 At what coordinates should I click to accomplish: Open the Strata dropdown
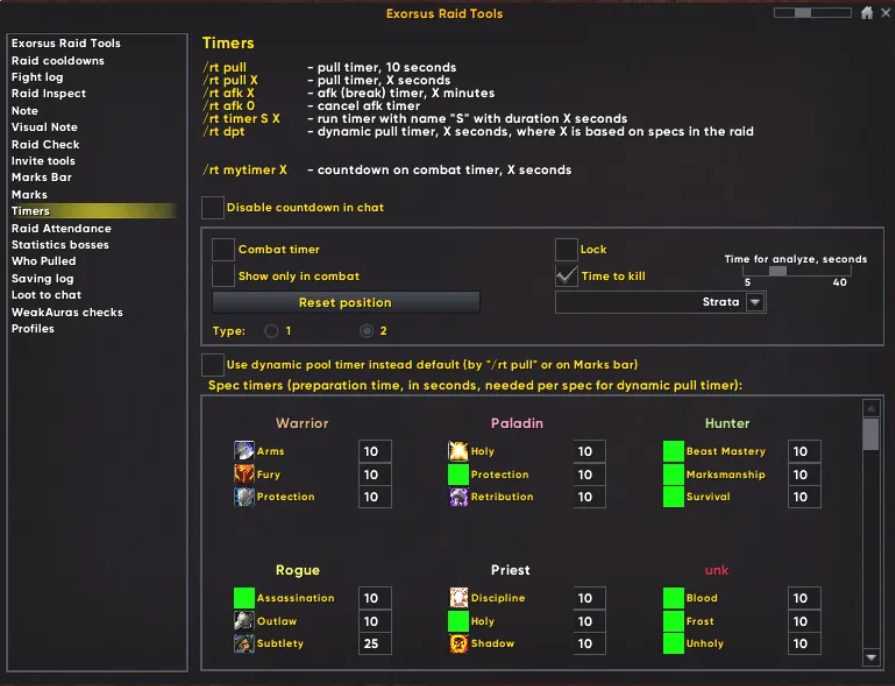click(x=755, y=302)
